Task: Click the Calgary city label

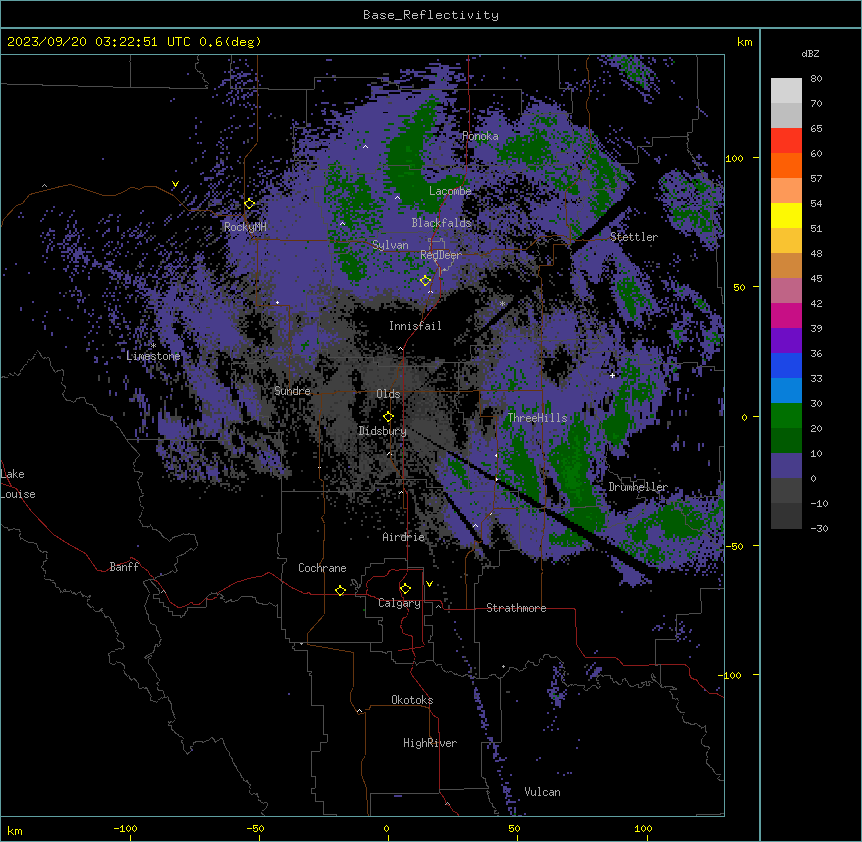Action: (399, 603)
